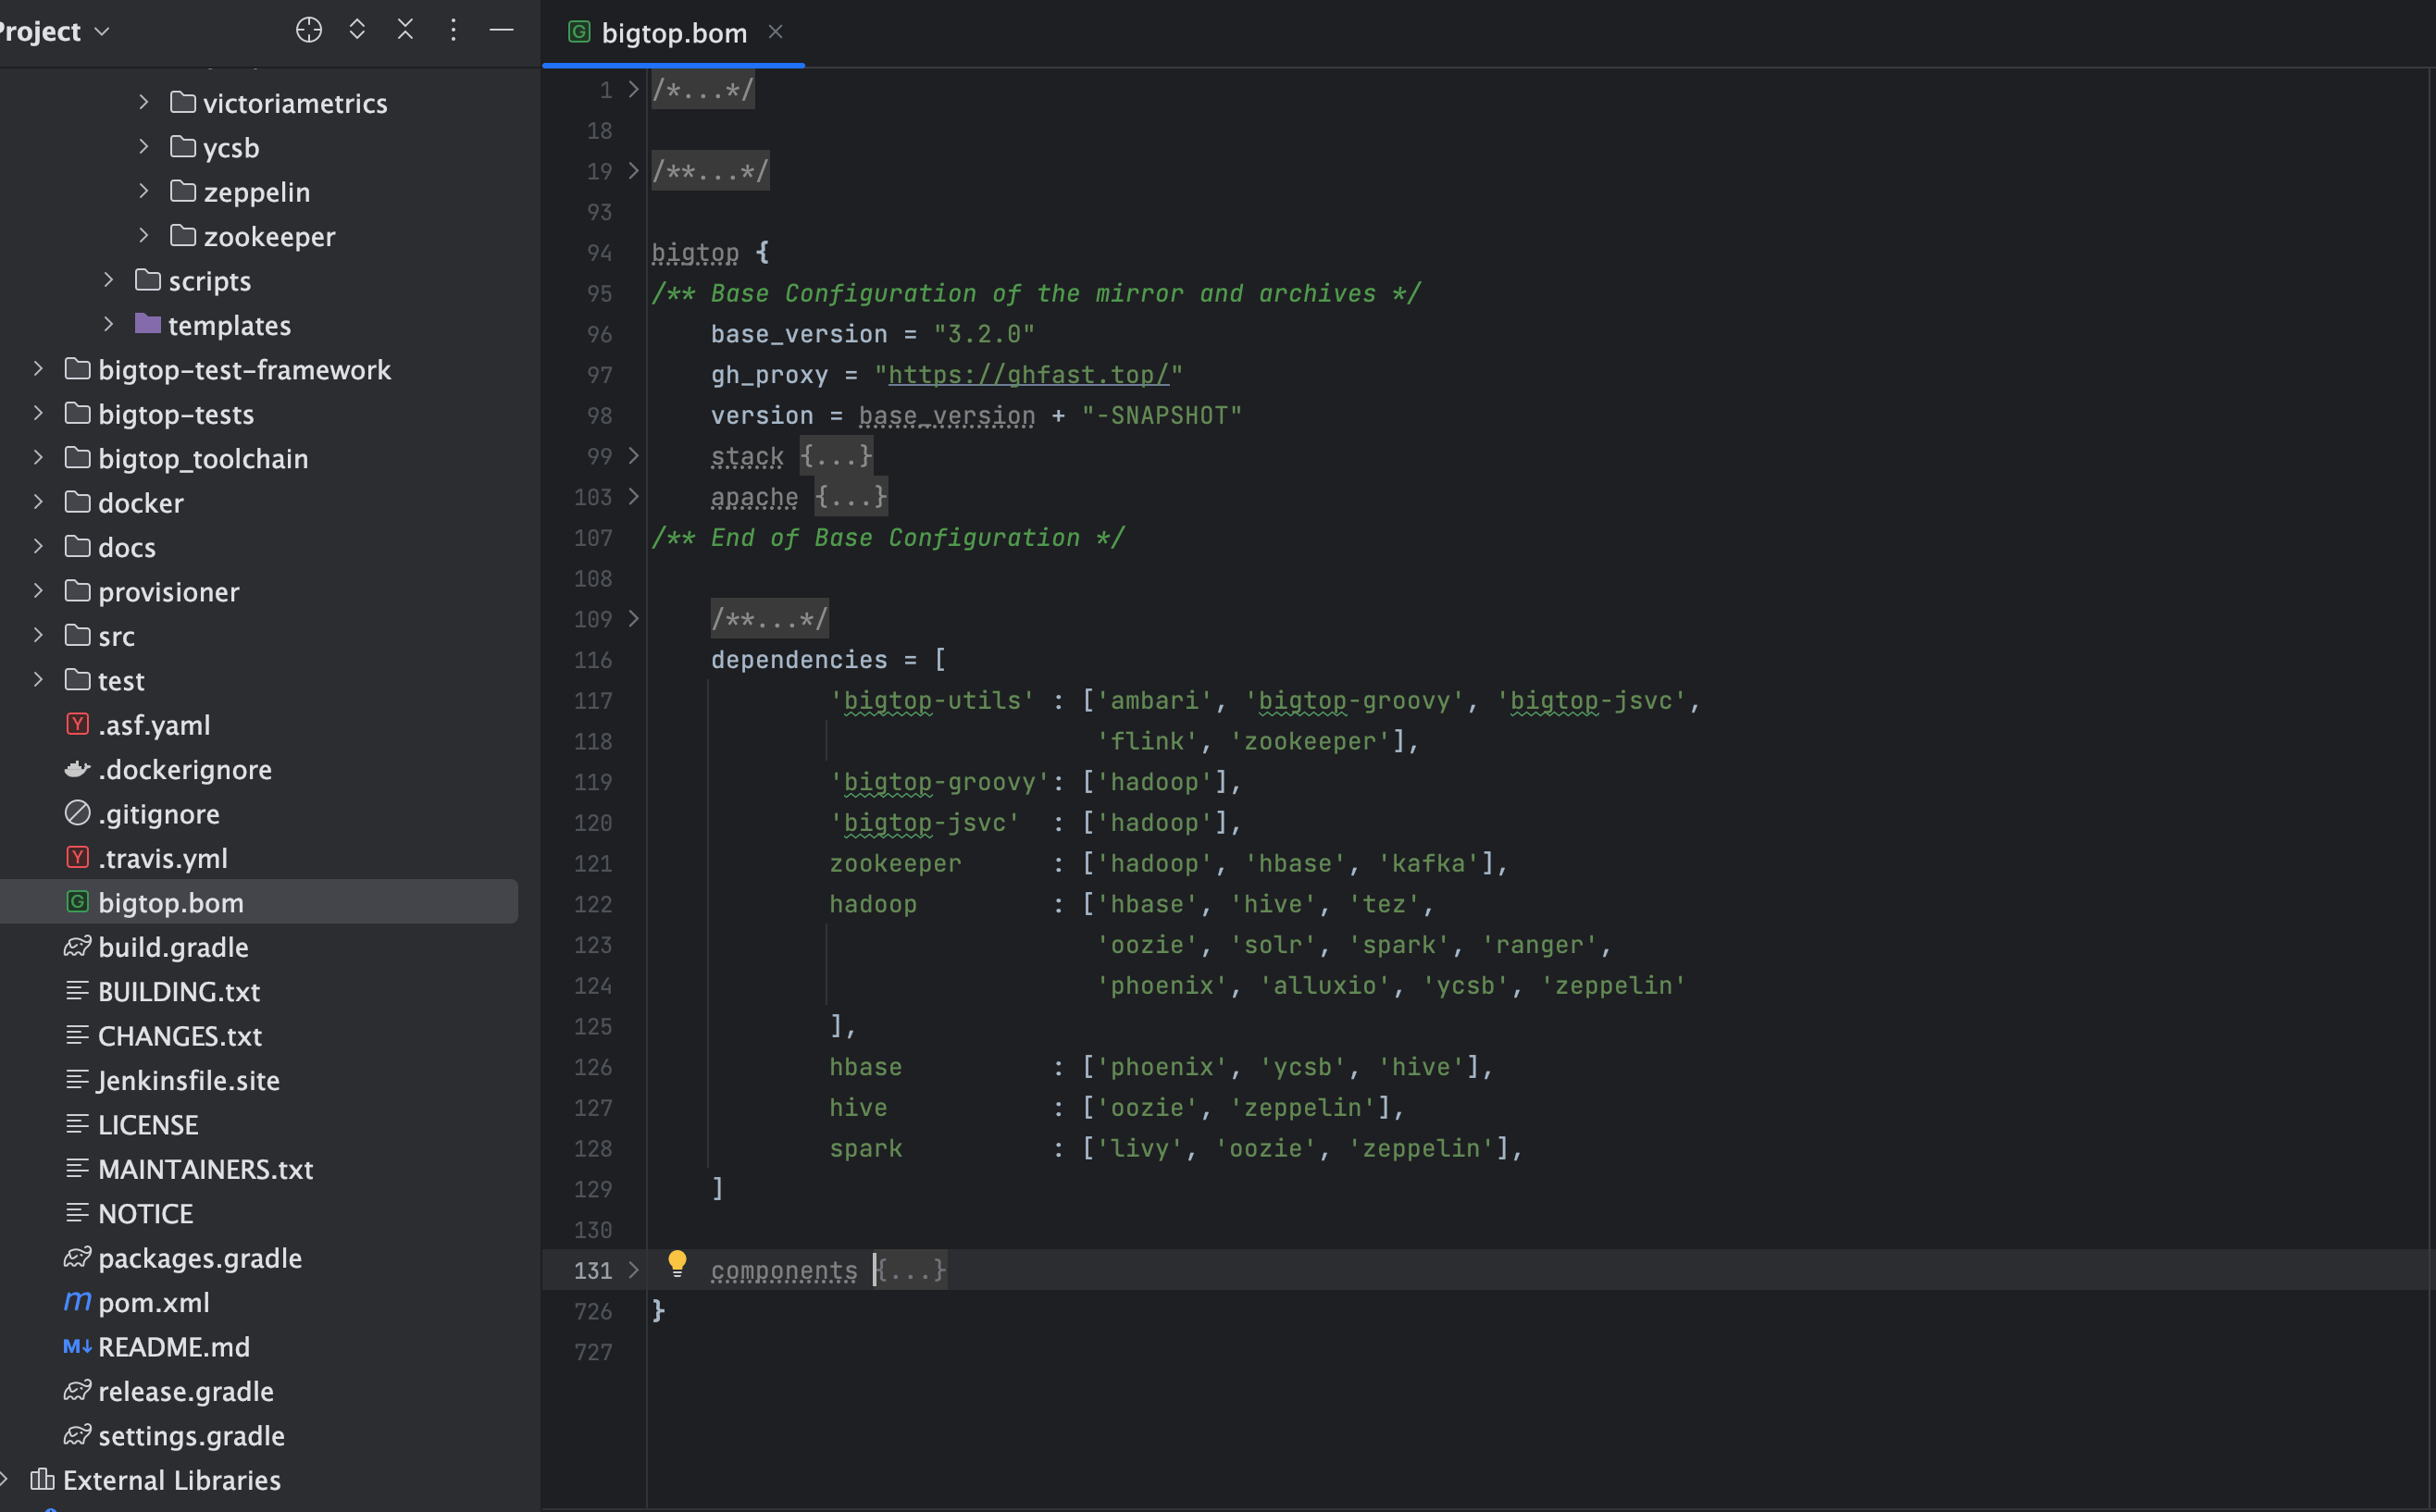Select the templates purple folder icon
The height and width of the screenshot is (1512, 2436).
click(x=148, y=323)
